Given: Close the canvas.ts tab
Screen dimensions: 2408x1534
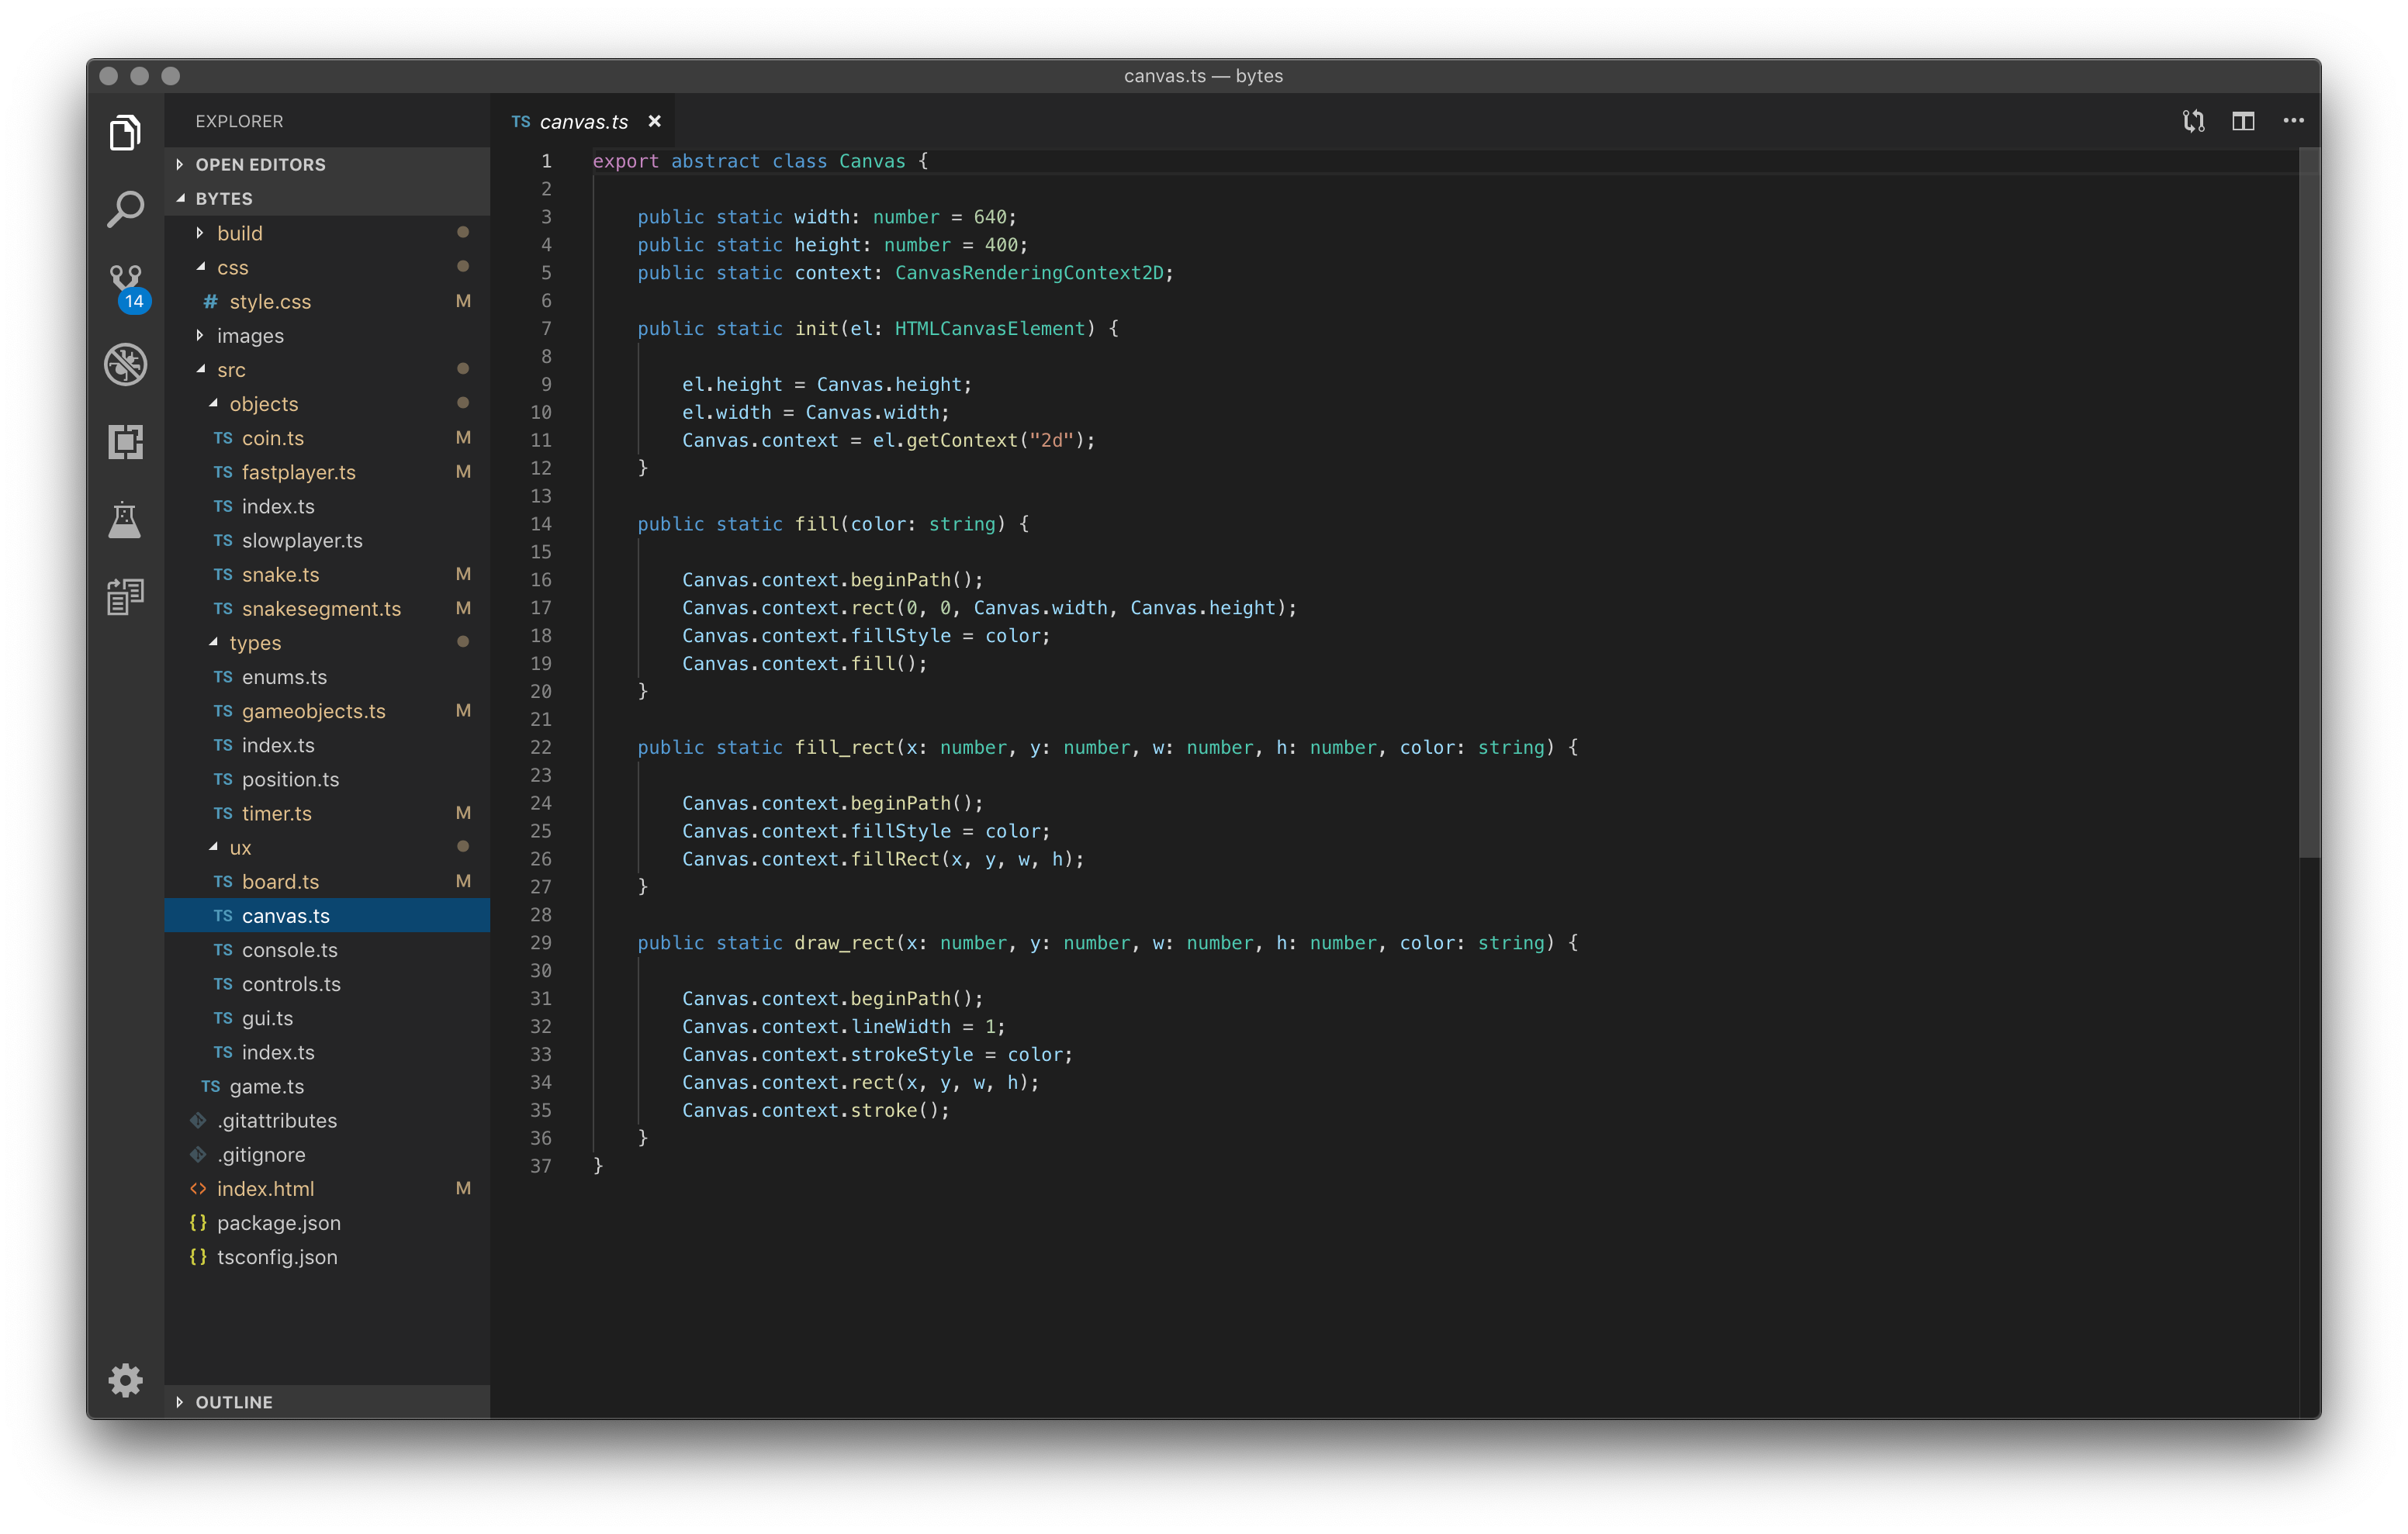Looking at the screenshot, I should pos(654,121).
